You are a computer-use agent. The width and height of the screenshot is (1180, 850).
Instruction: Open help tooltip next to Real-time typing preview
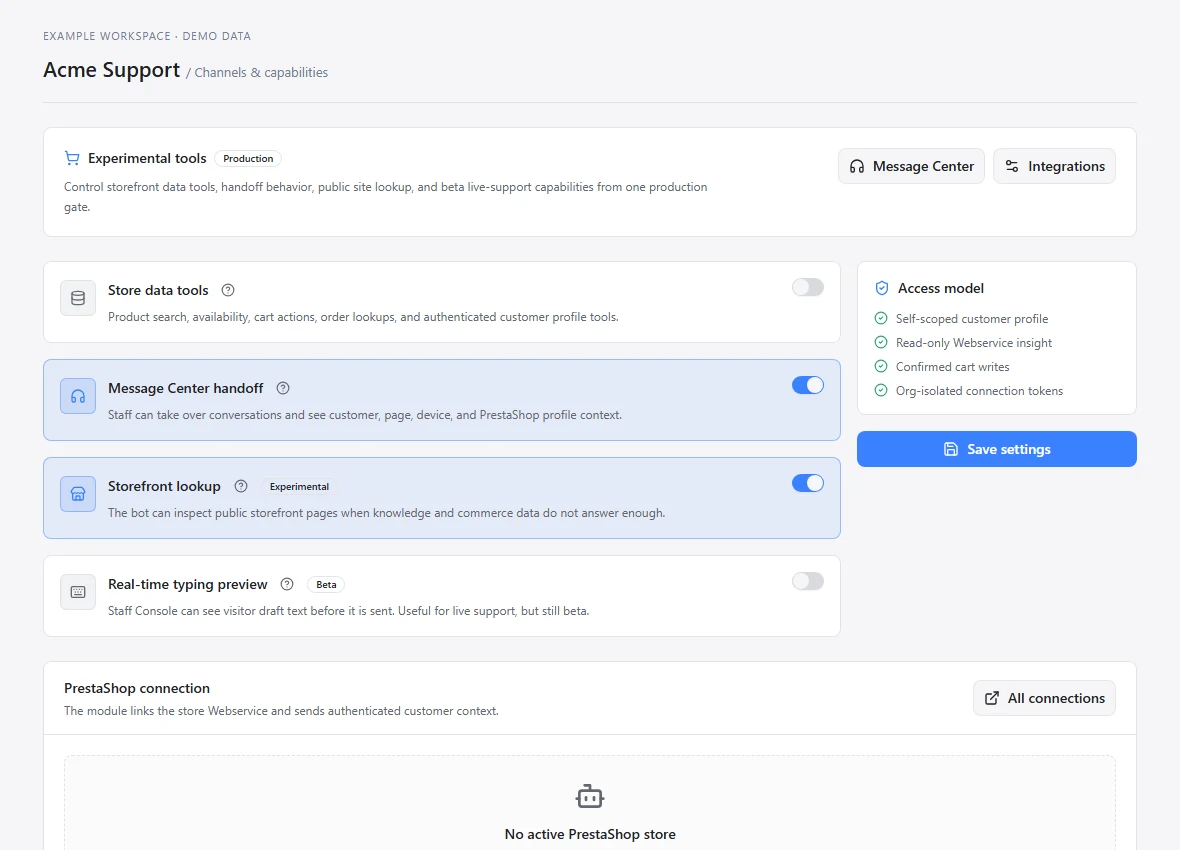click(287, 583)
